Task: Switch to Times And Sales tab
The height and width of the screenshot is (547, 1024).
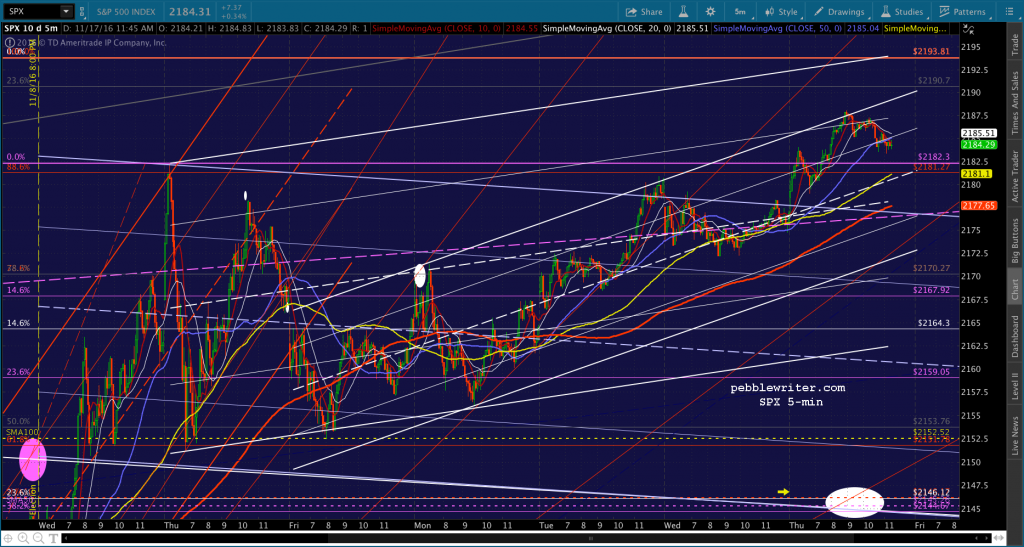Action: pyautogui.click(x=1016, y=101)
